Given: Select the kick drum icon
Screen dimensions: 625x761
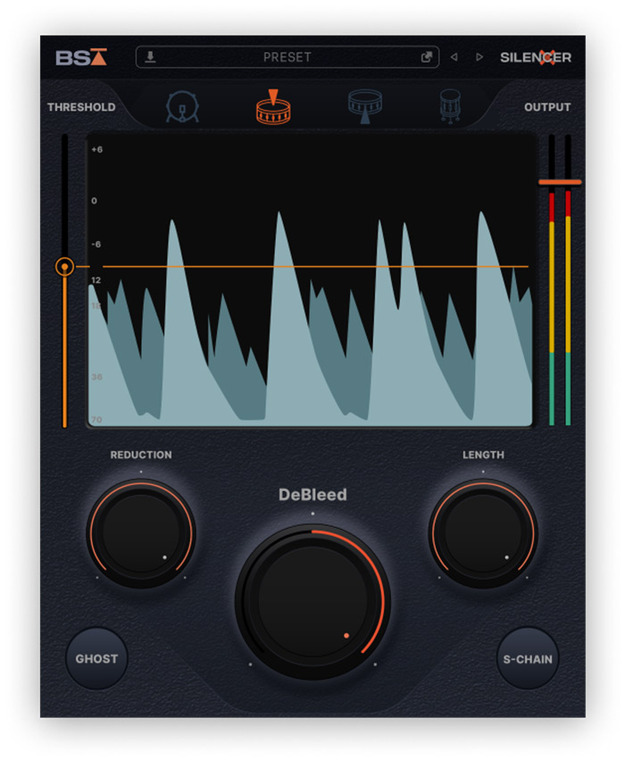Looking at the screenshot, I should (x=182, y=107).
